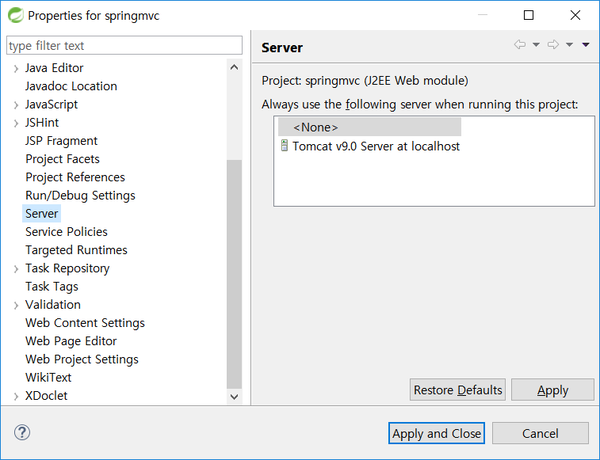Image resolution: width=600 pixels, height=460 pixels.
Task: Close the Properties for springmvc dialog
Action: click(x=575, y=15)
